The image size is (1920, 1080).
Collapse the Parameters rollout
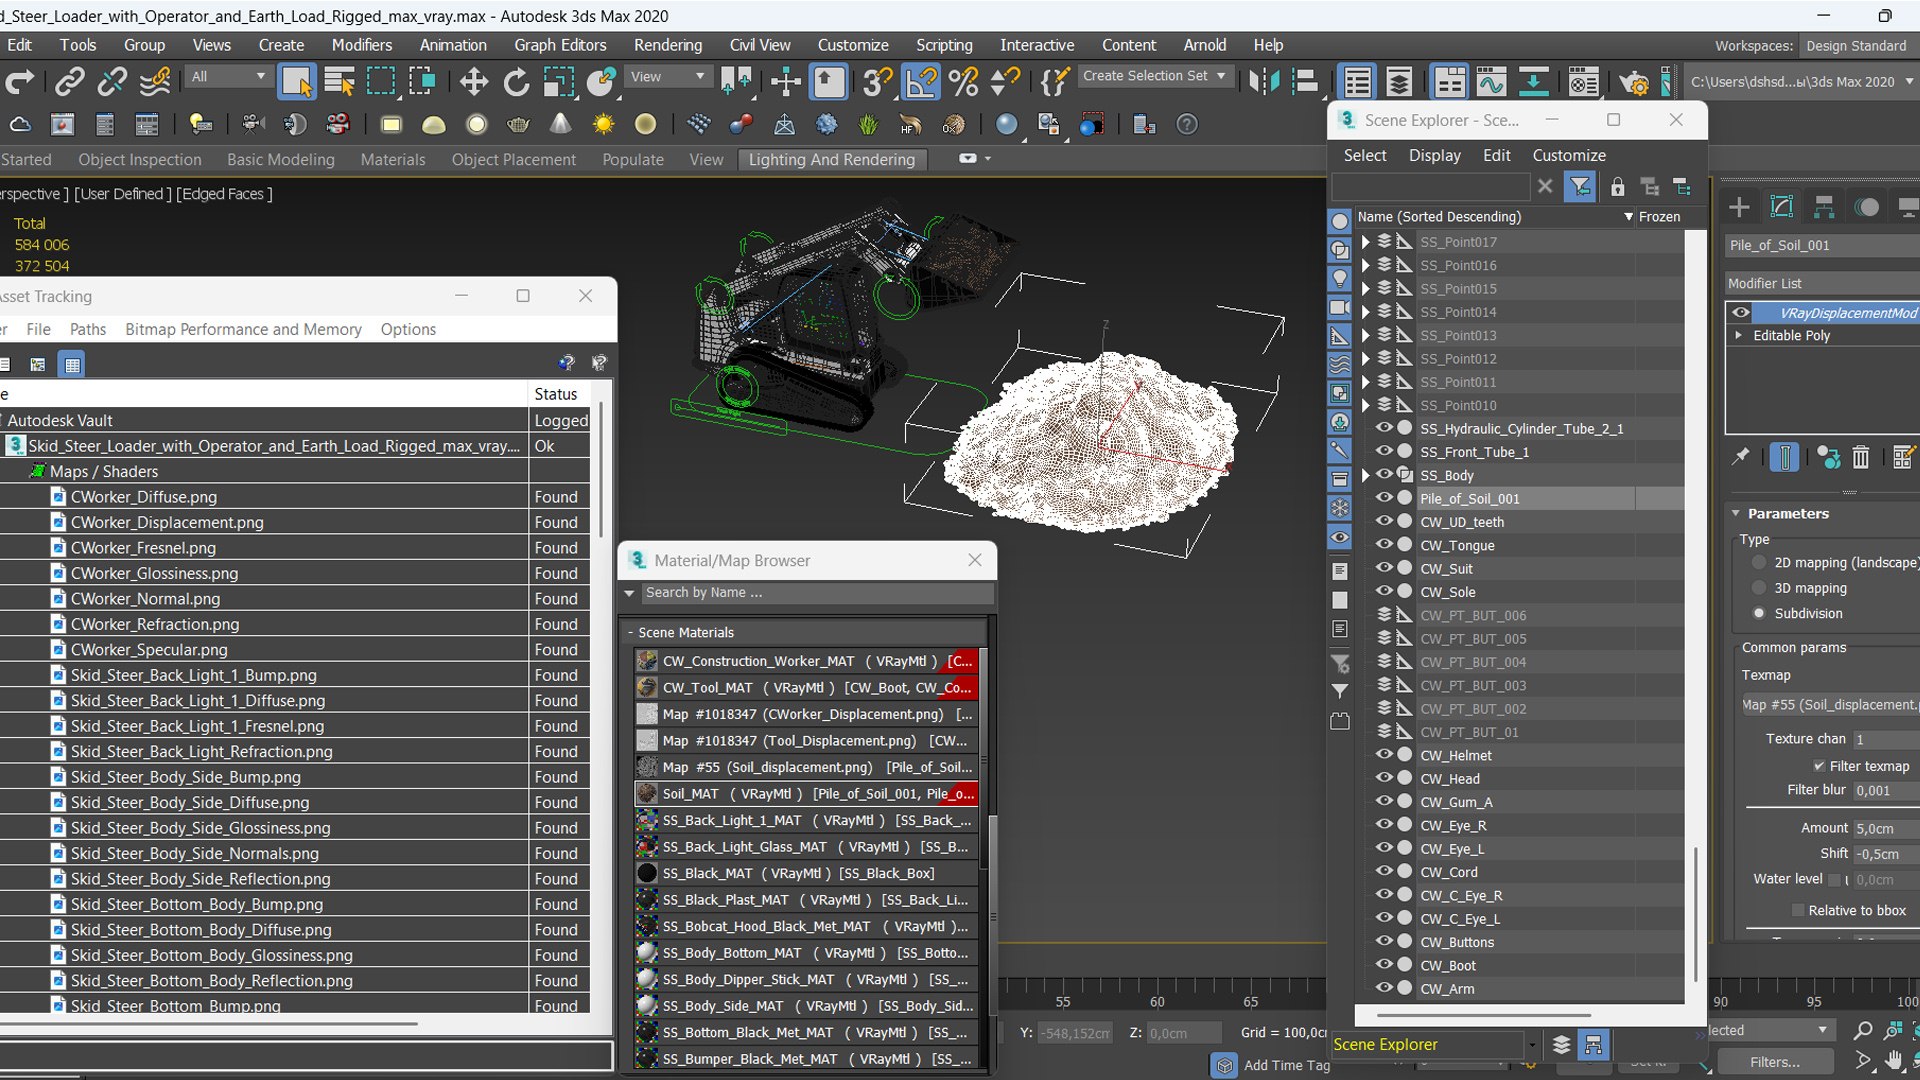[1737, 513]
